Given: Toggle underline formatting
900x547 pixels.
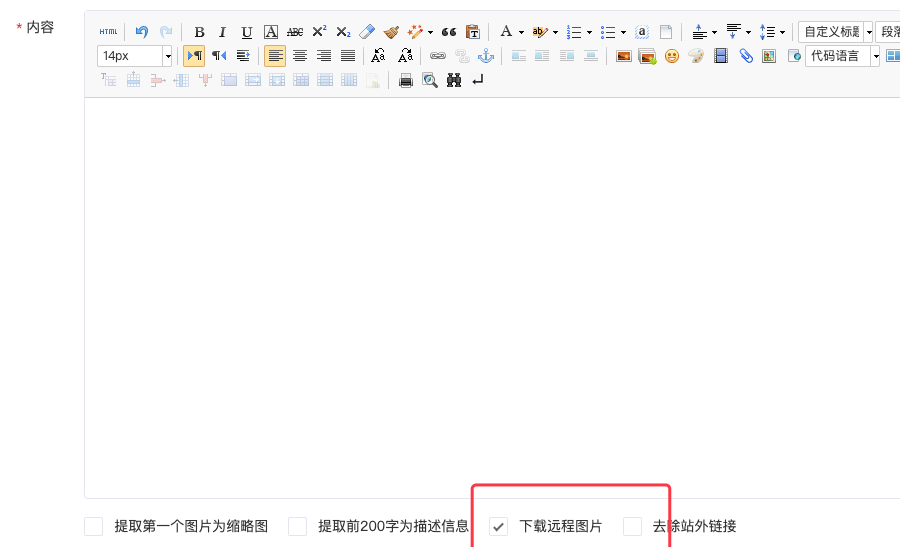Looking at the screenshot, I should click(x=247, y=32).
